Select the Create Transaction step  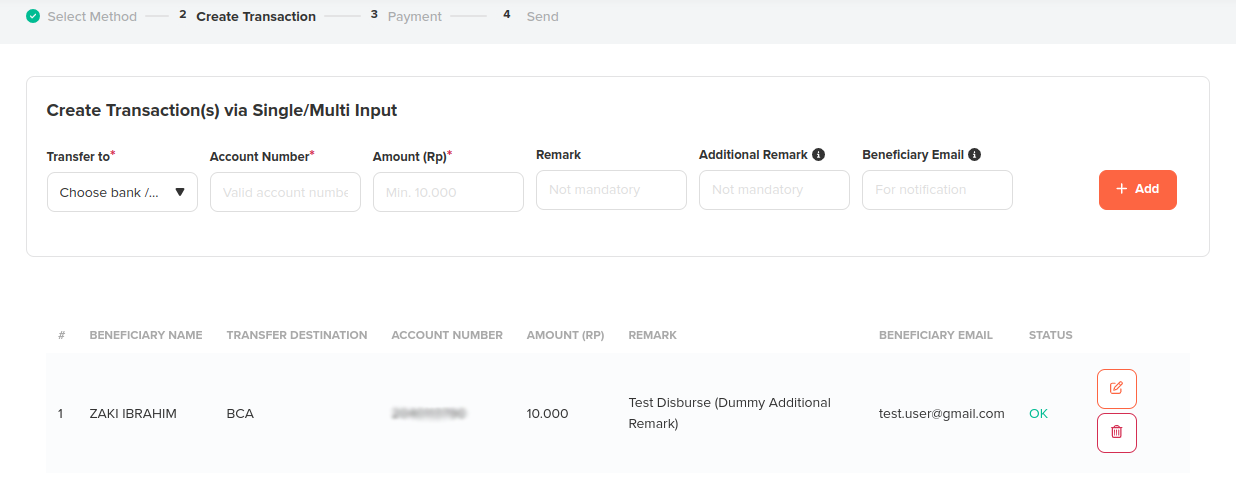(255, 17)
